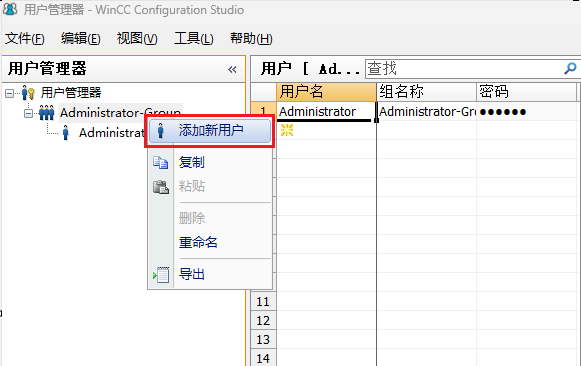Select the Administrator user tree item
The image size is (581, 366).
(x=112, y=132)
